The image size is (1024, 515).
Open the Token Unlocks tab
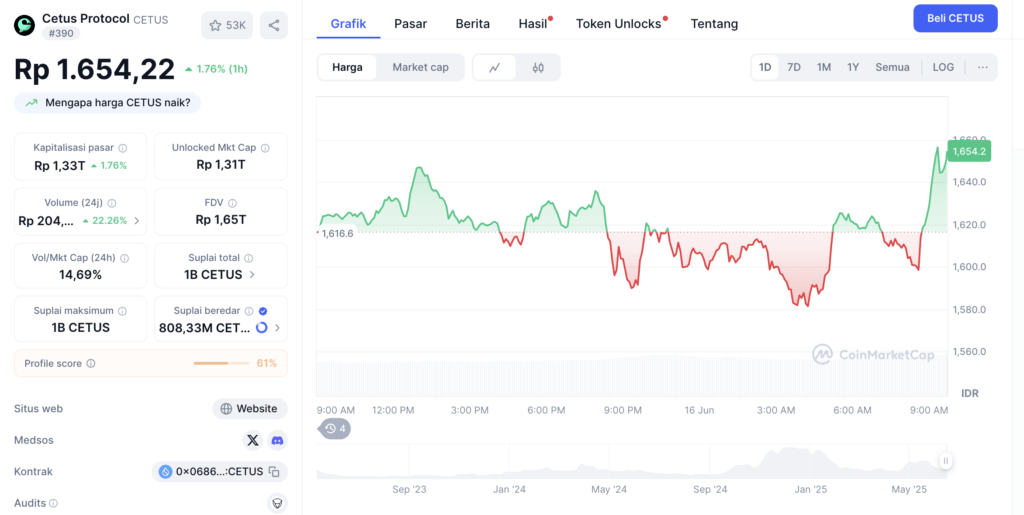620,24
